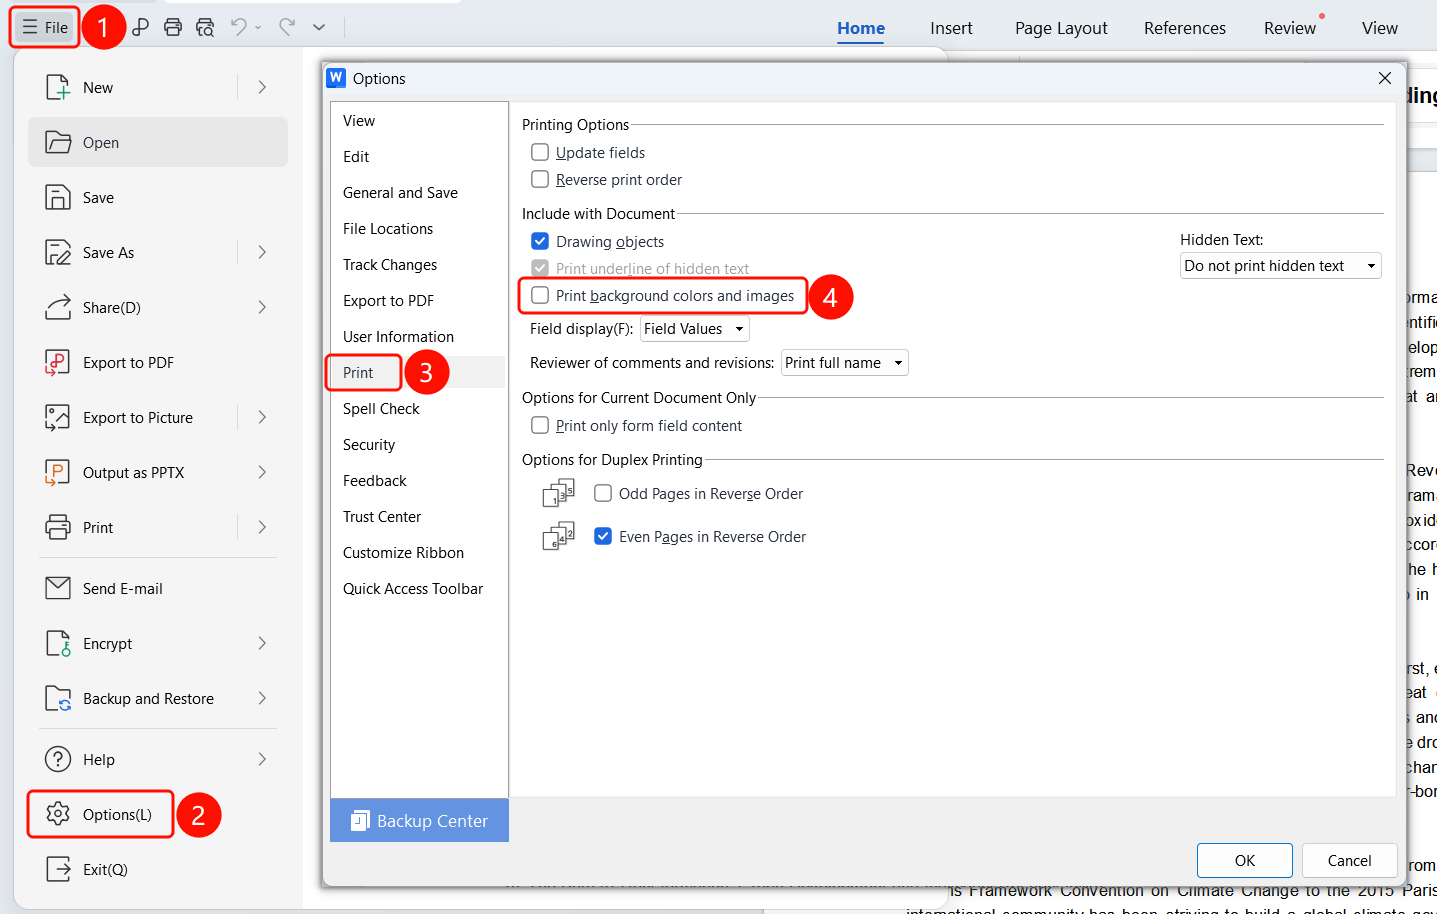This screenshot has height=914, width=1437.
Task: Click OK in the Options dialog
Action: (1245, 861)
